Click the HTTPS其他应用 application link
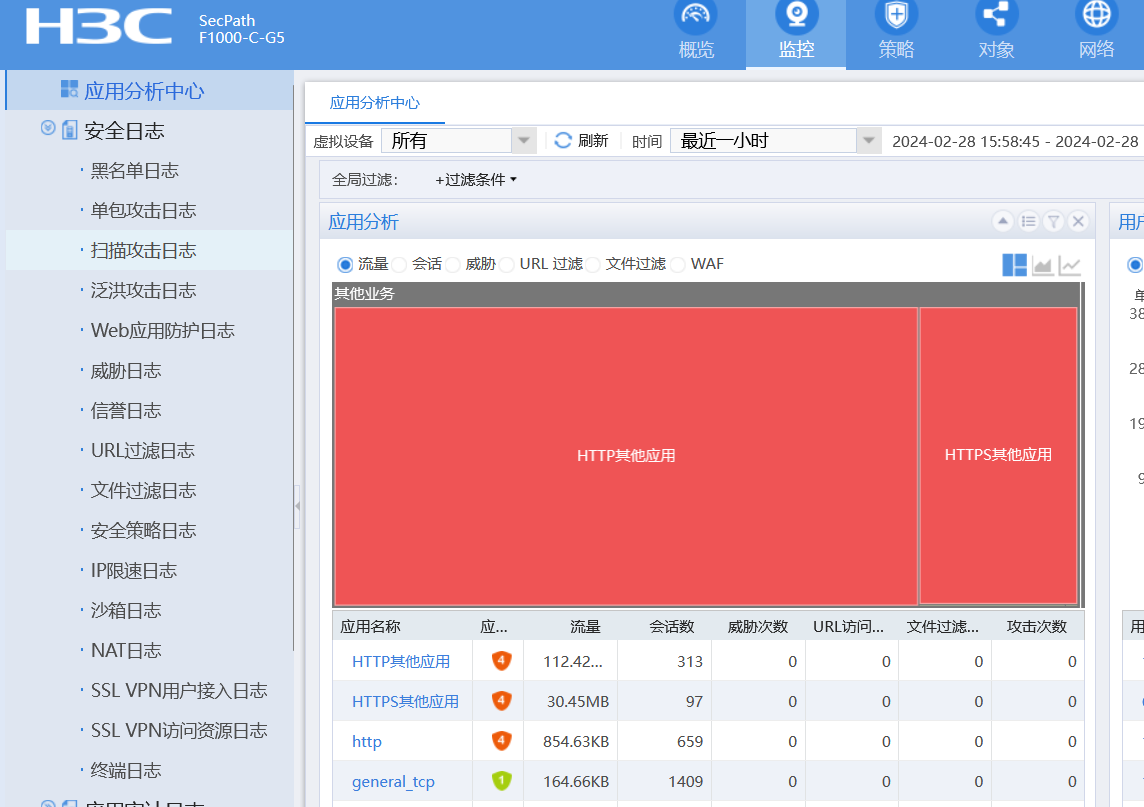This screenshot has width=1144, height=807. [405, 702]
